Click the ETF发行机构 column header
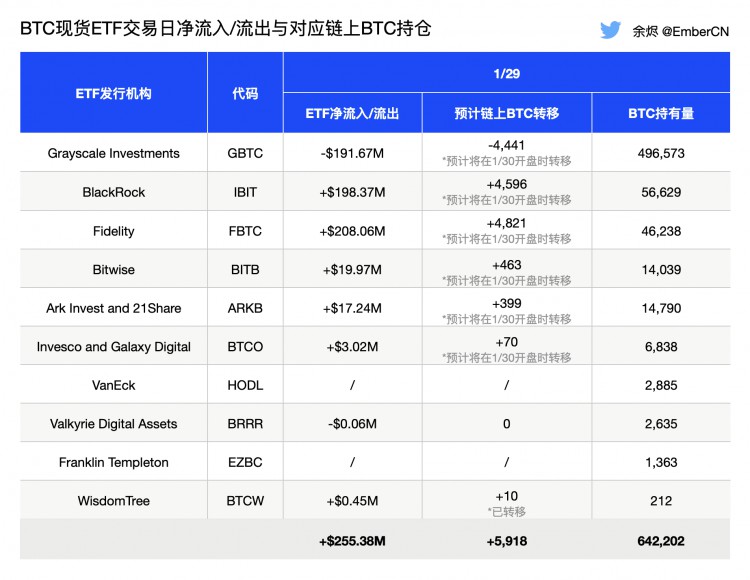 coord(113,93)
